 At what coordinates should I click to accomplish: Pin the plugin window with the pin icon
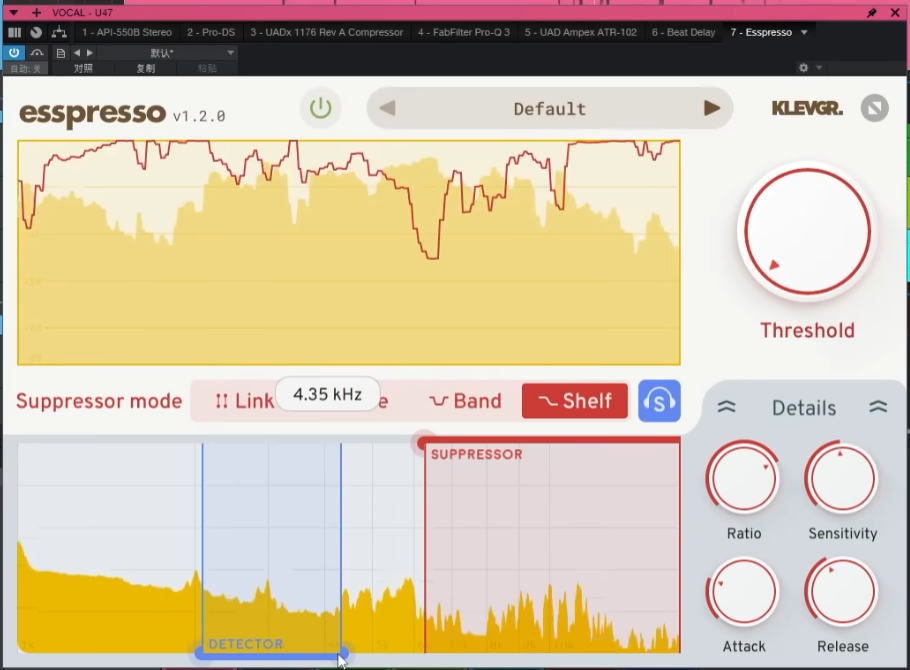click(872, 12)
